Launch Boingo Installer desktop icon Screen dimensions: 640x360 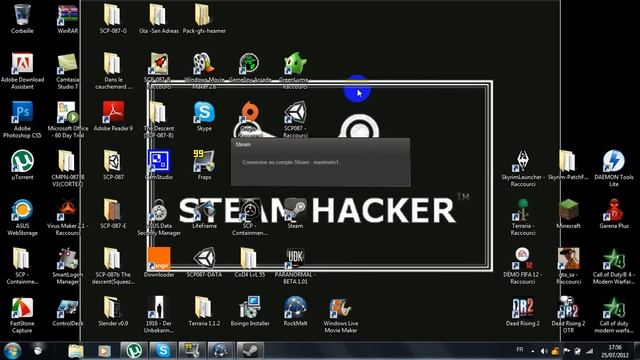[x=250, y=311]
